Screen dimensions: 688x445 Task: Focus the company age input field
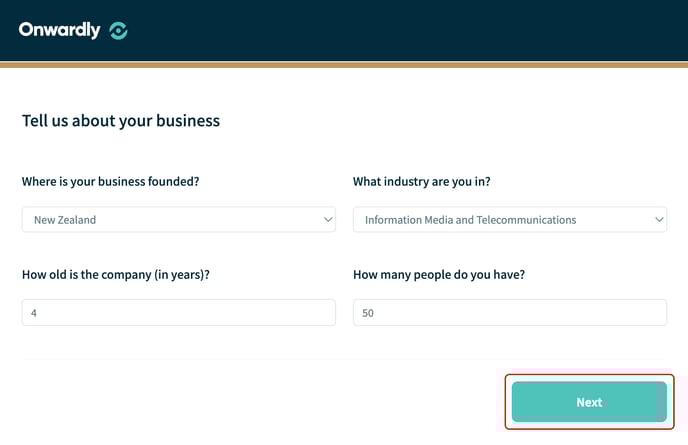(179, 312)
